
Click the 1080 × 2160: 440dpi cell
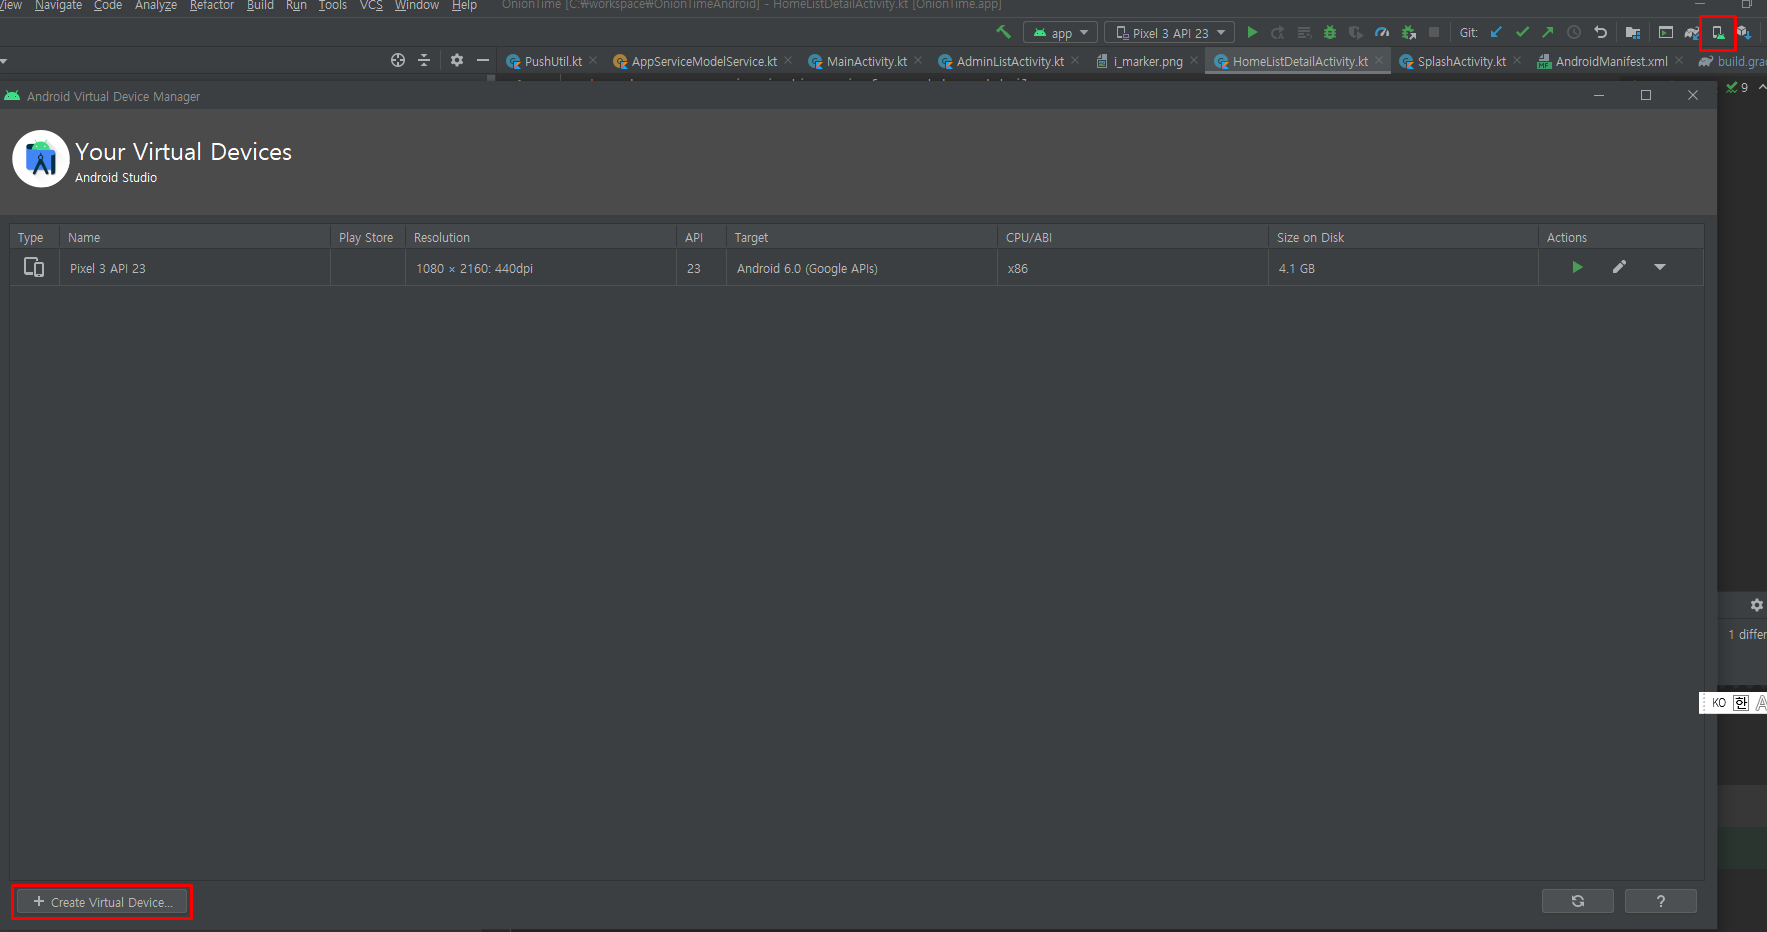541,268
